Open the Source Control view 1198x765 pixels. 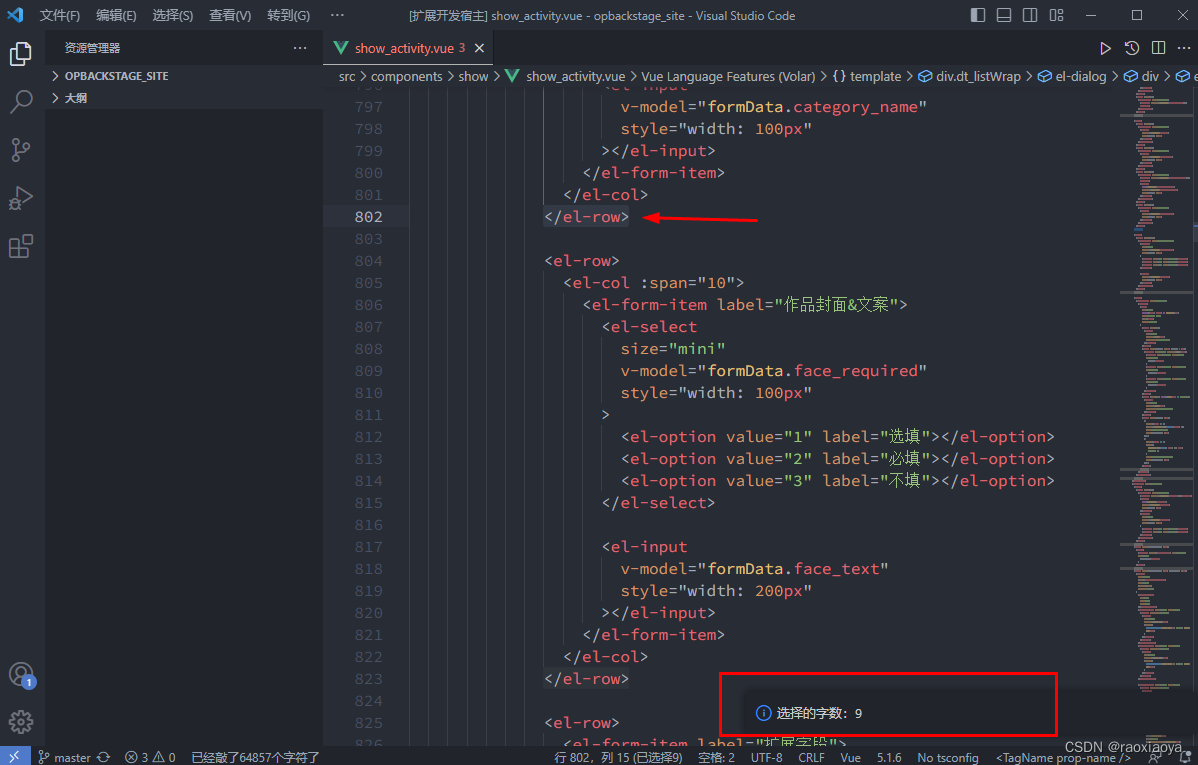pyautogui.click(x=21, y=149)
